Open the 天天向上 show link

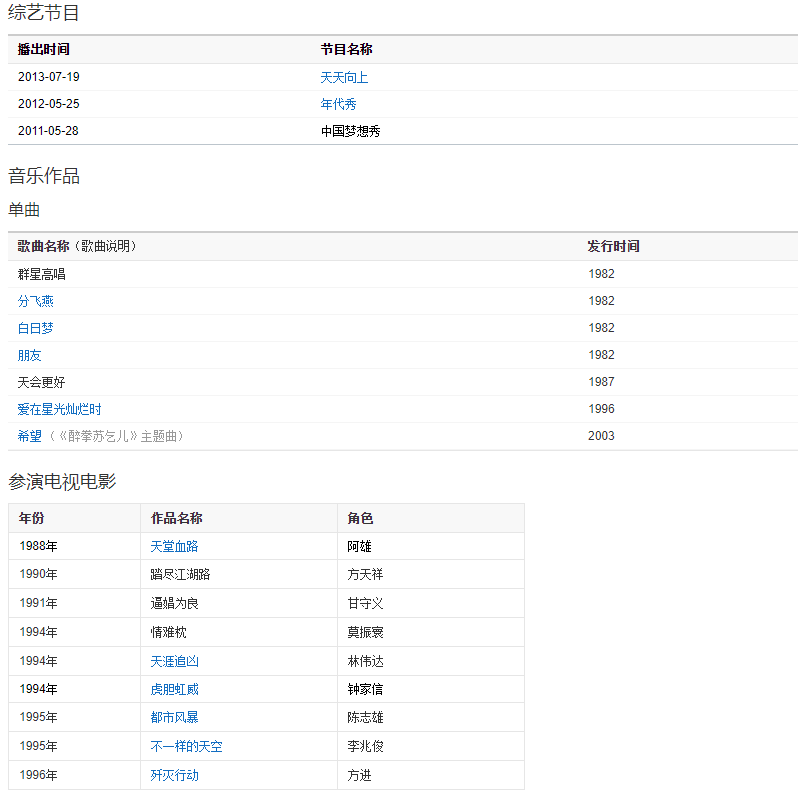coord(344,77)
